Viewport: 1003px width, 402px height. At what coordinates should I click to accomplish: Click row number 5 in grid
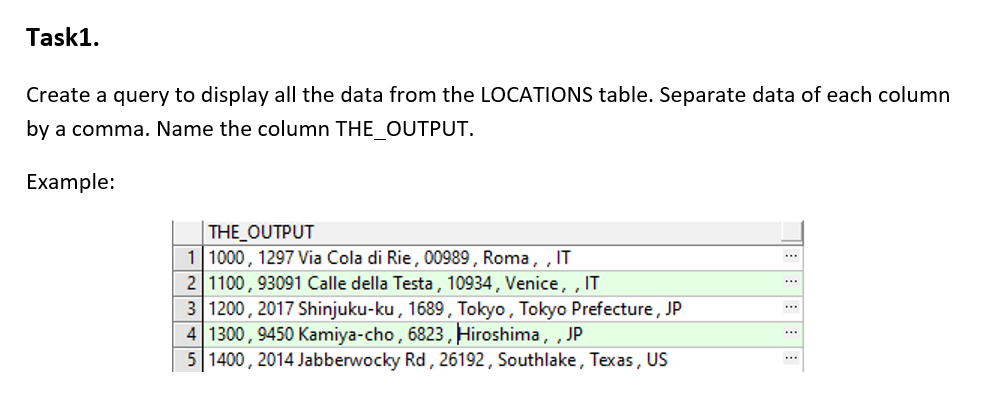[188, 360]
